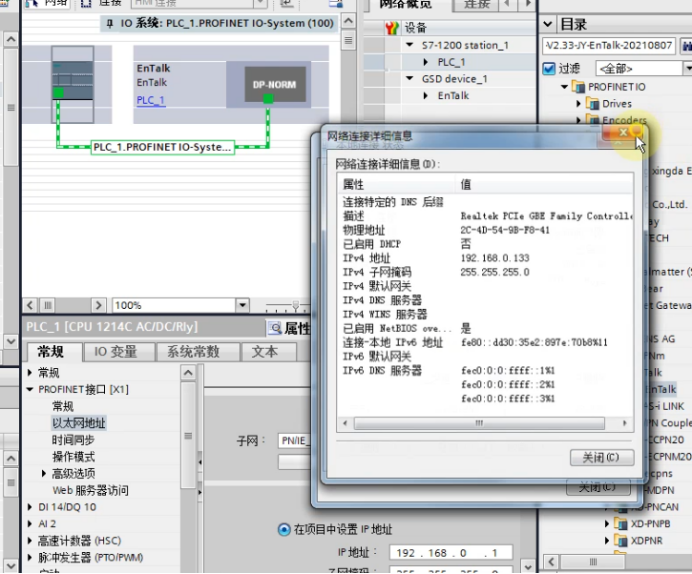Switch to the 文本 tab
Viewport: 692px width, 574px height.
264,352
